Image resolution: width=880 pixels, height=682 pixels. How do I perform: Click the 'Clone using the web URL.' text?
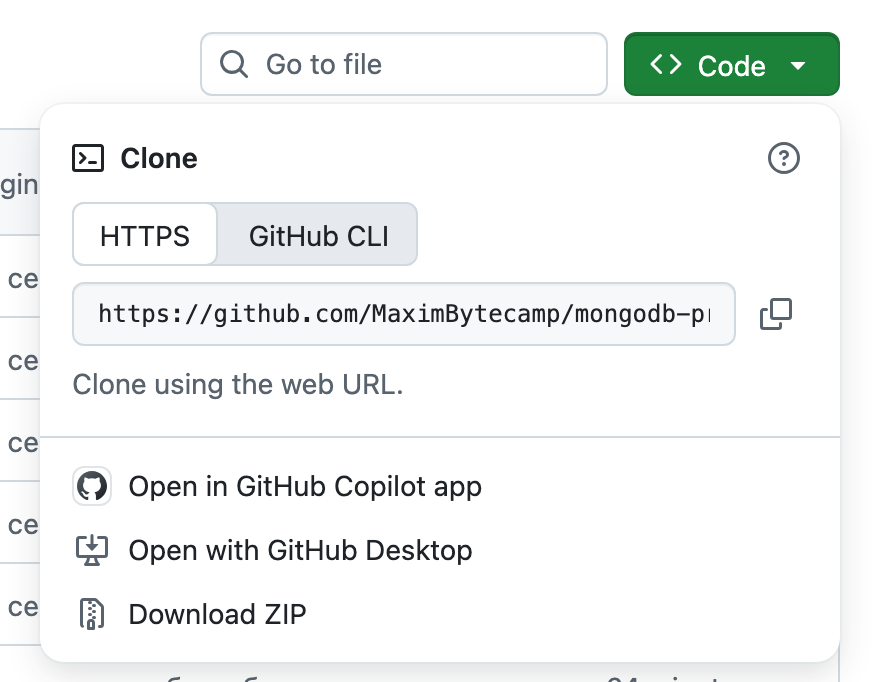(x=238, y=385)
